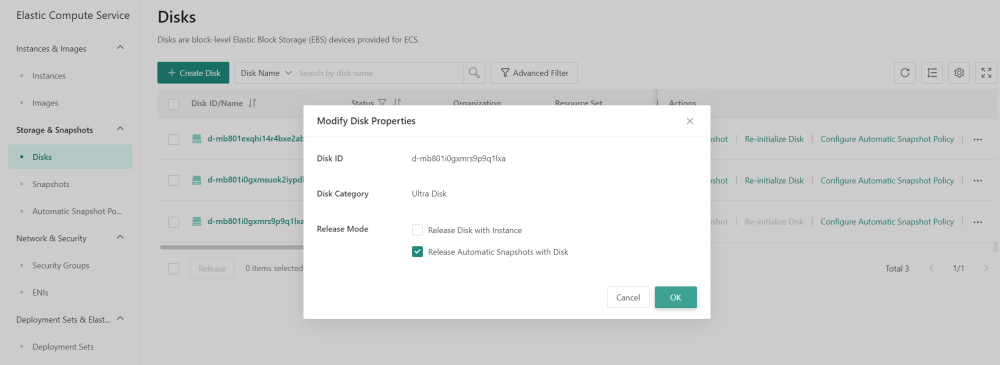Tick the bottom select-all checkbox near Release
This screenshot has width=1000, height=365.
[173, 269]
